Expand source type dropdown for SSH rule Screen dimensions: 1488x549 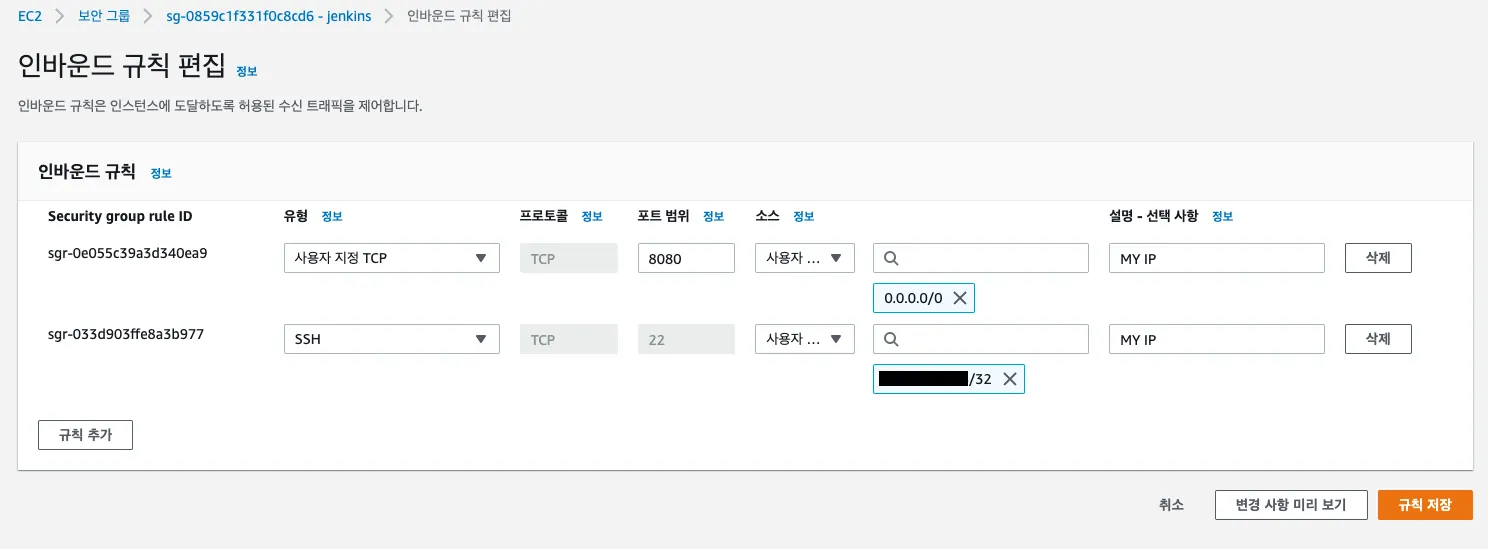tap(805, 340)
